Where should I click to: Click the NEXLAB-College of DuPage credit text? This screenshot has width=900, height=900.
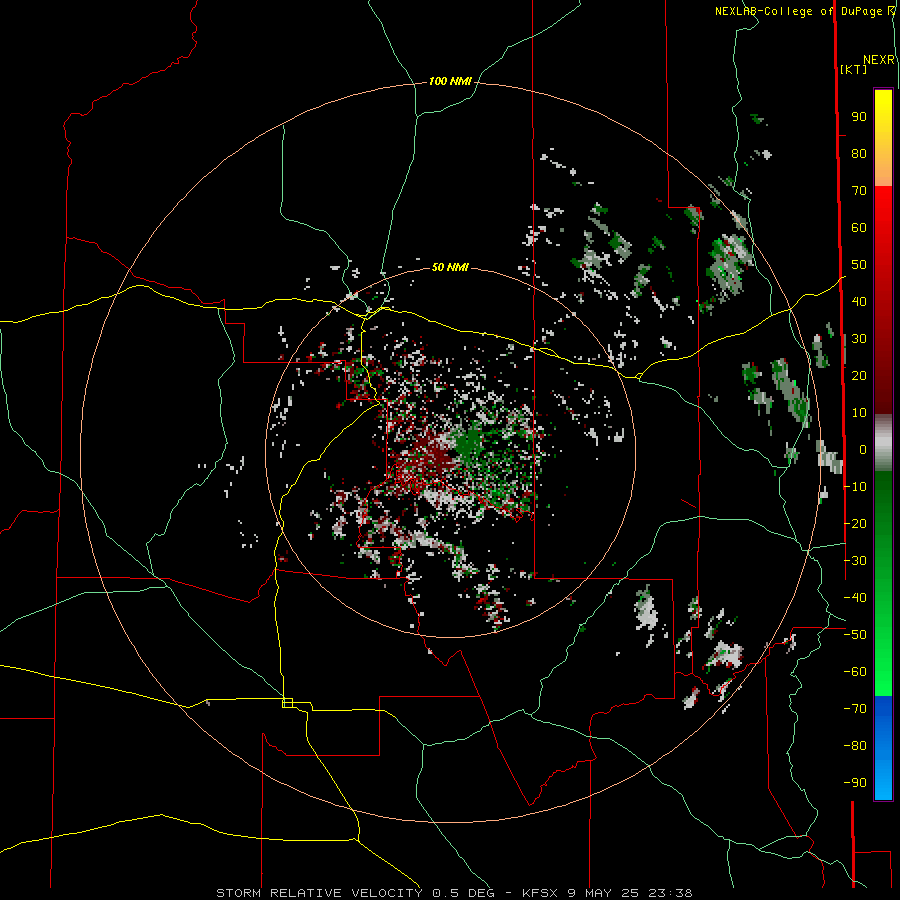(800, 11)
